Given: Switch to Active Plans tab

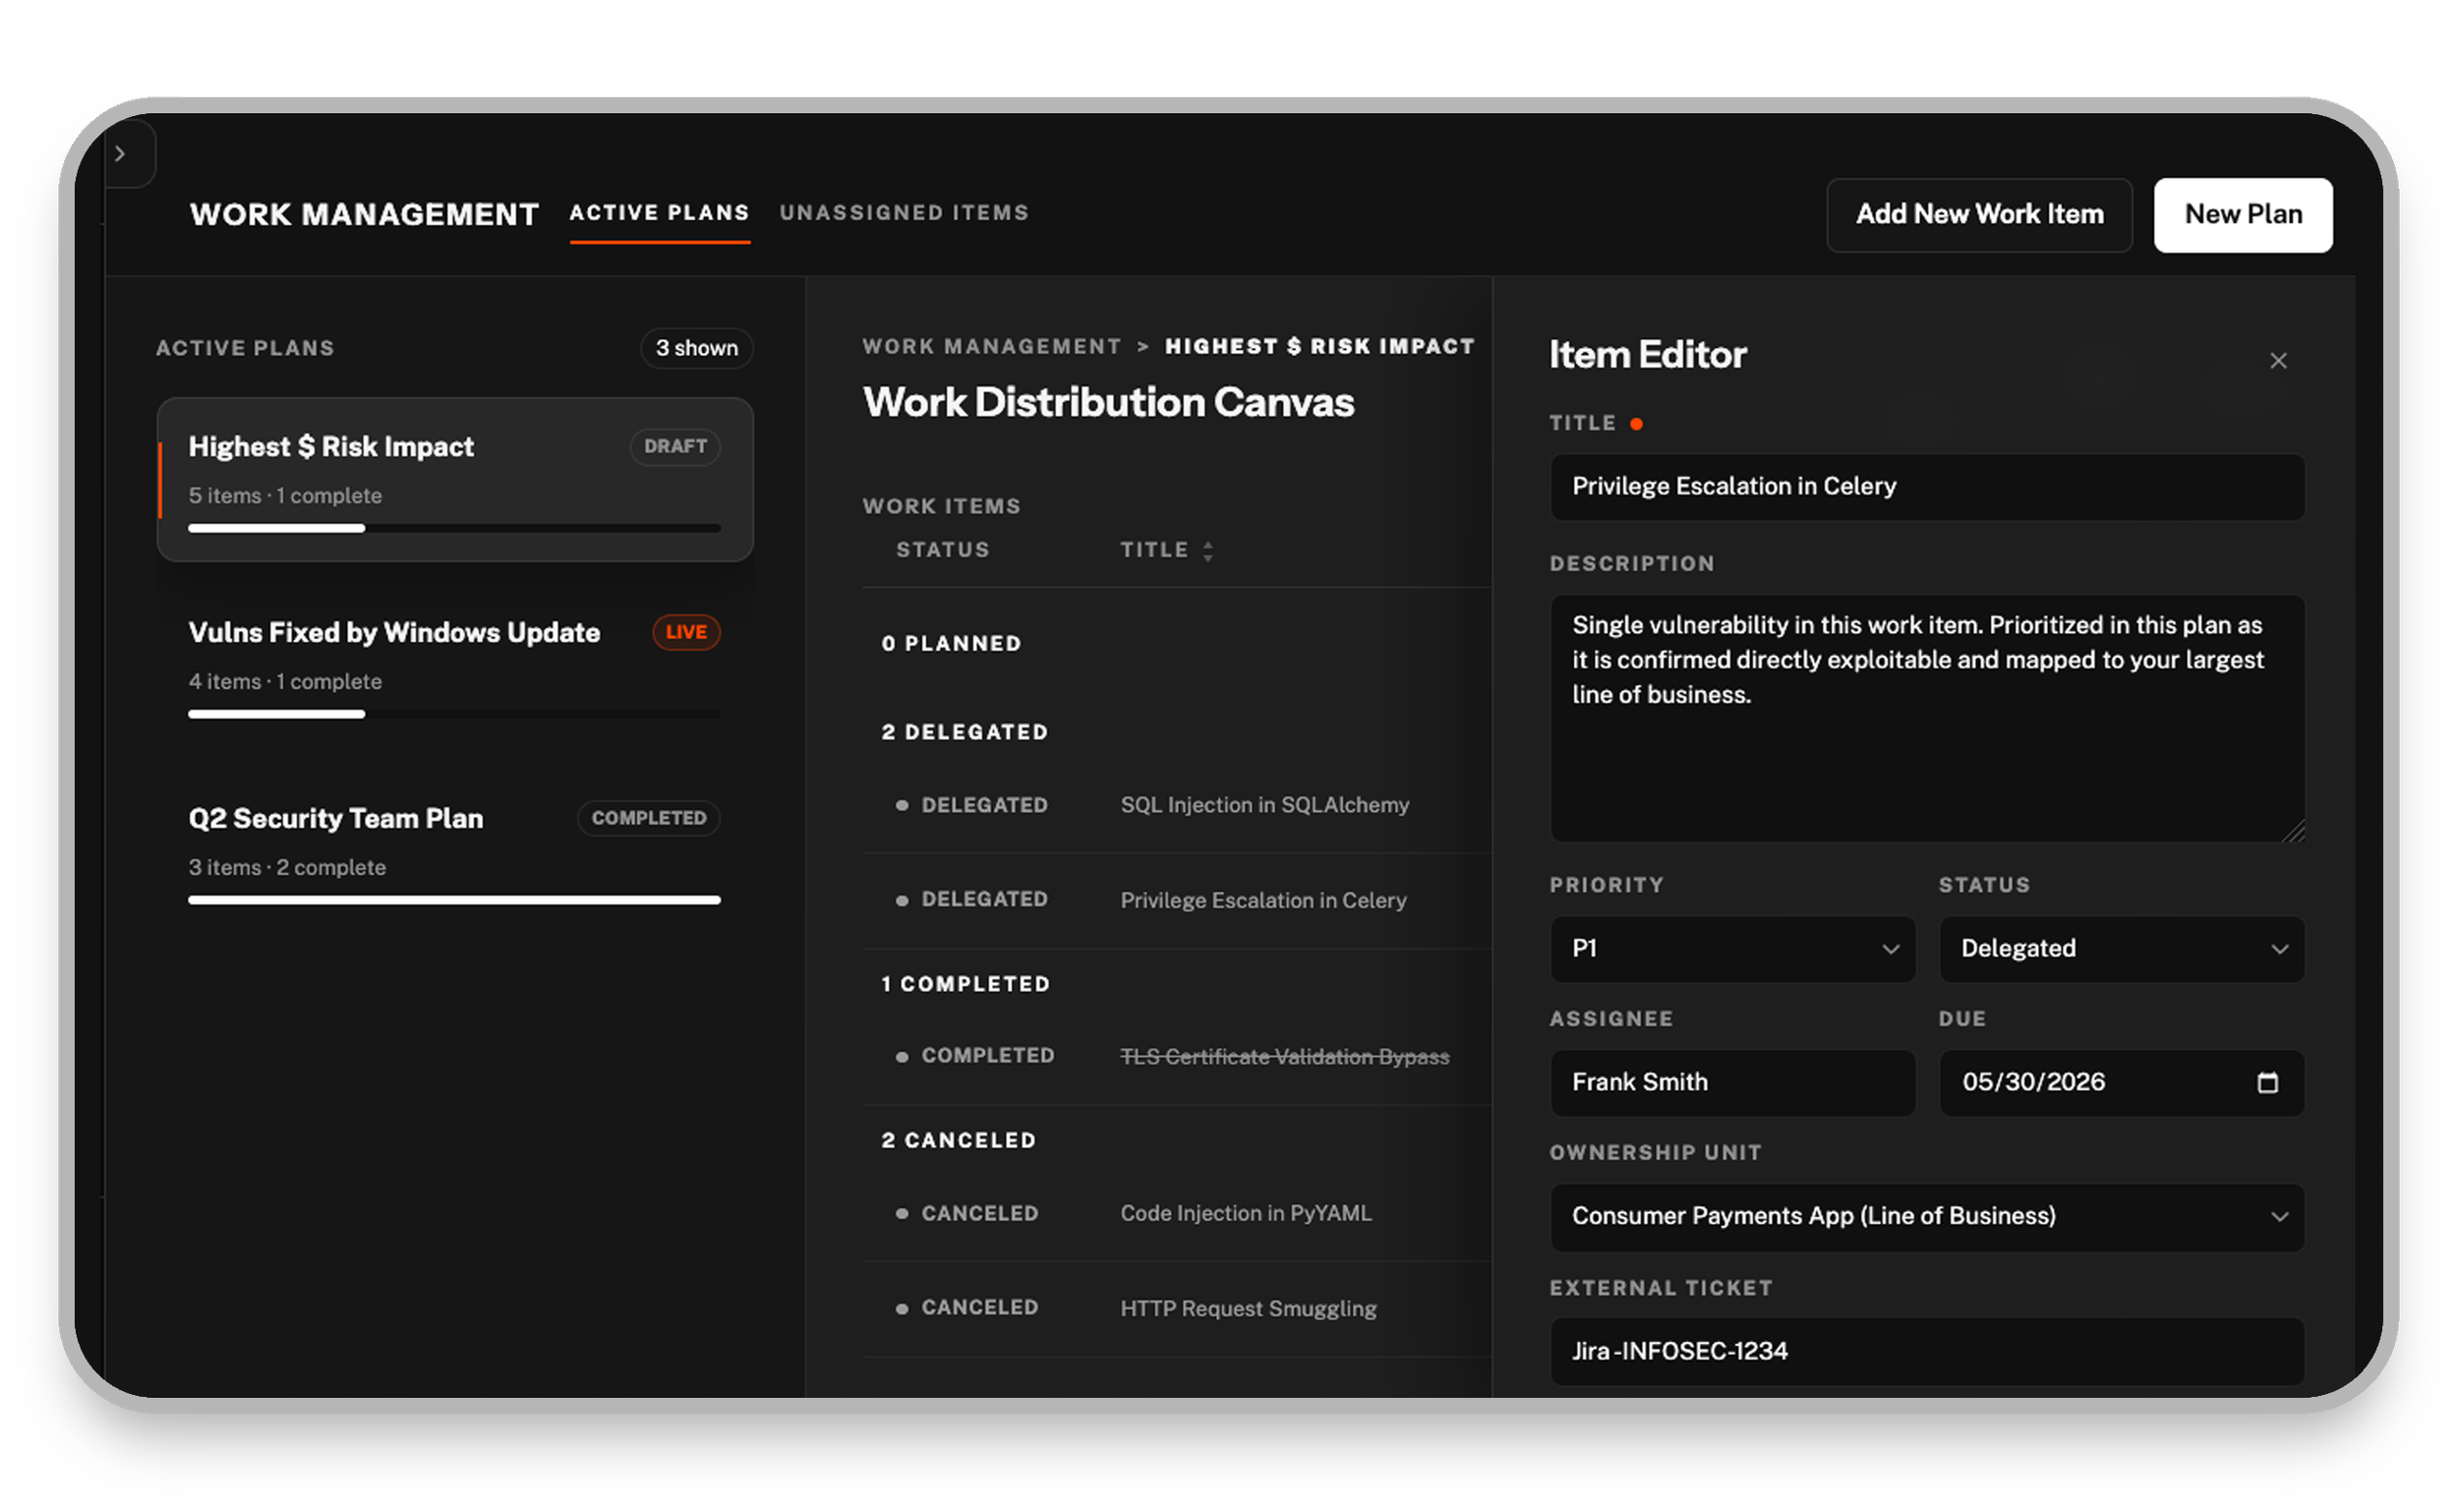Looking at the screenshot, I should point(660,213).
